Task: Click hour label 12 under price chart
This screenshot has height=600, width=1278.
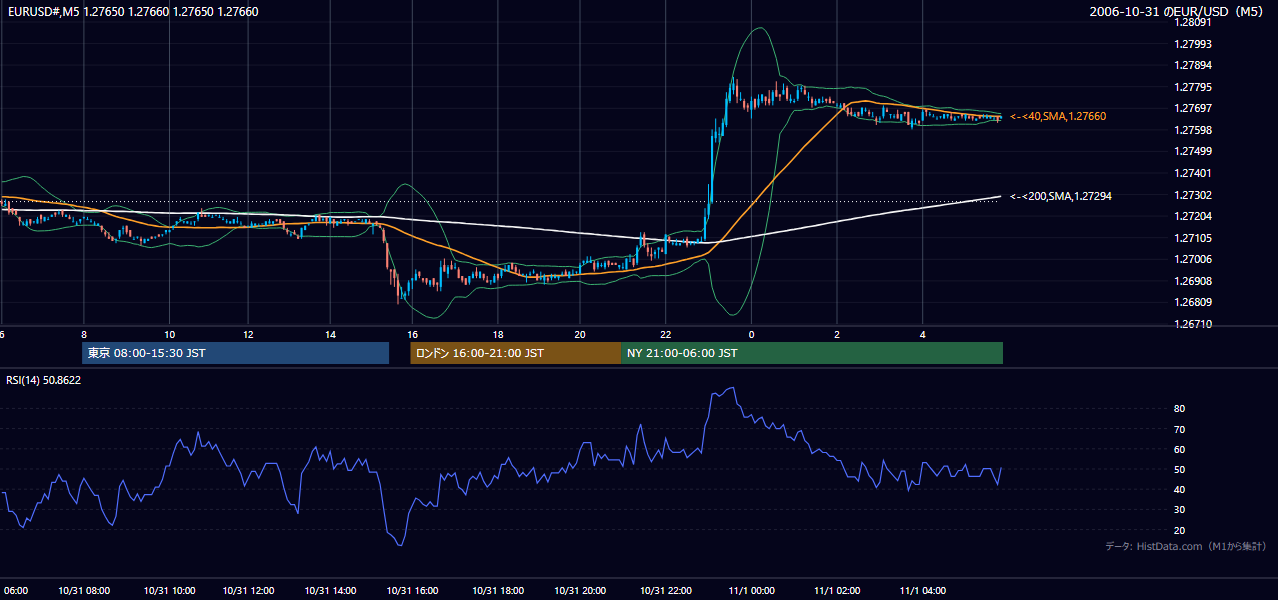Action: (248, 334)
